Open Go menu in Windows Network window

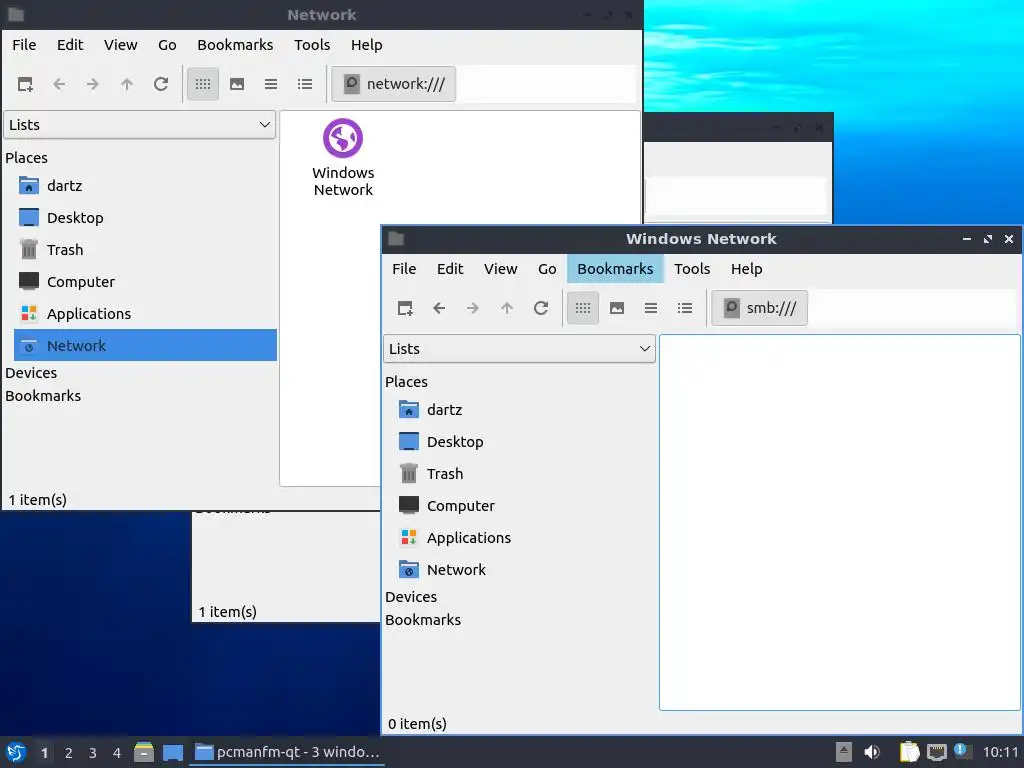tap(547, 268)
